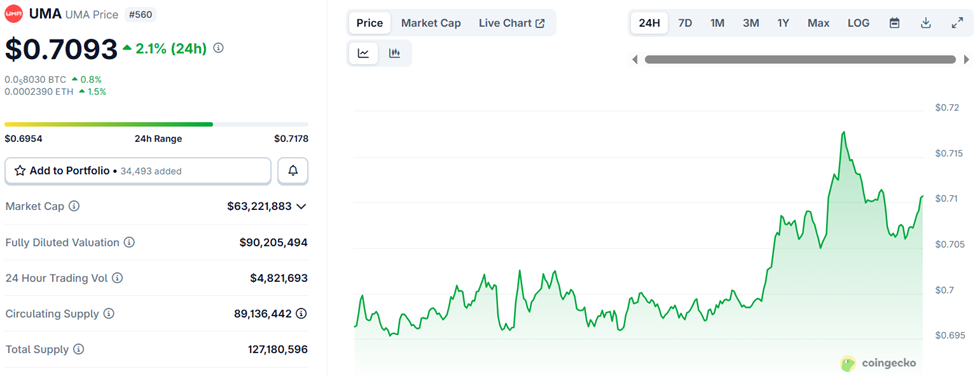
Task: Click the 127,180,596 total supply value
Action: [278, 350]
